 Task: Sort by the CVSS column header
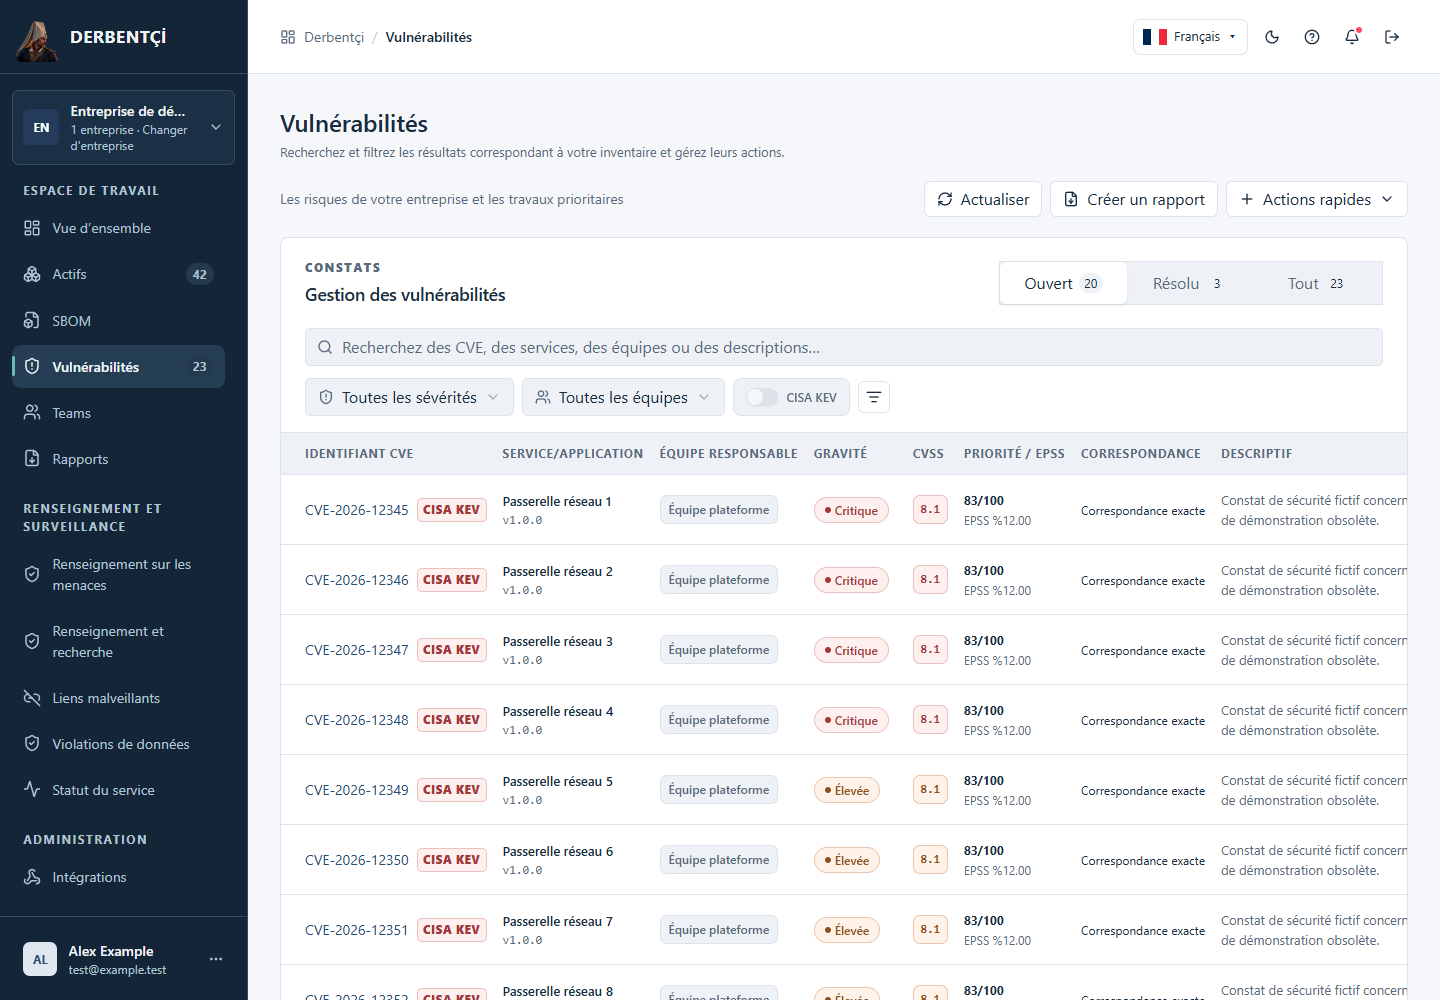(x=928, y=454)
